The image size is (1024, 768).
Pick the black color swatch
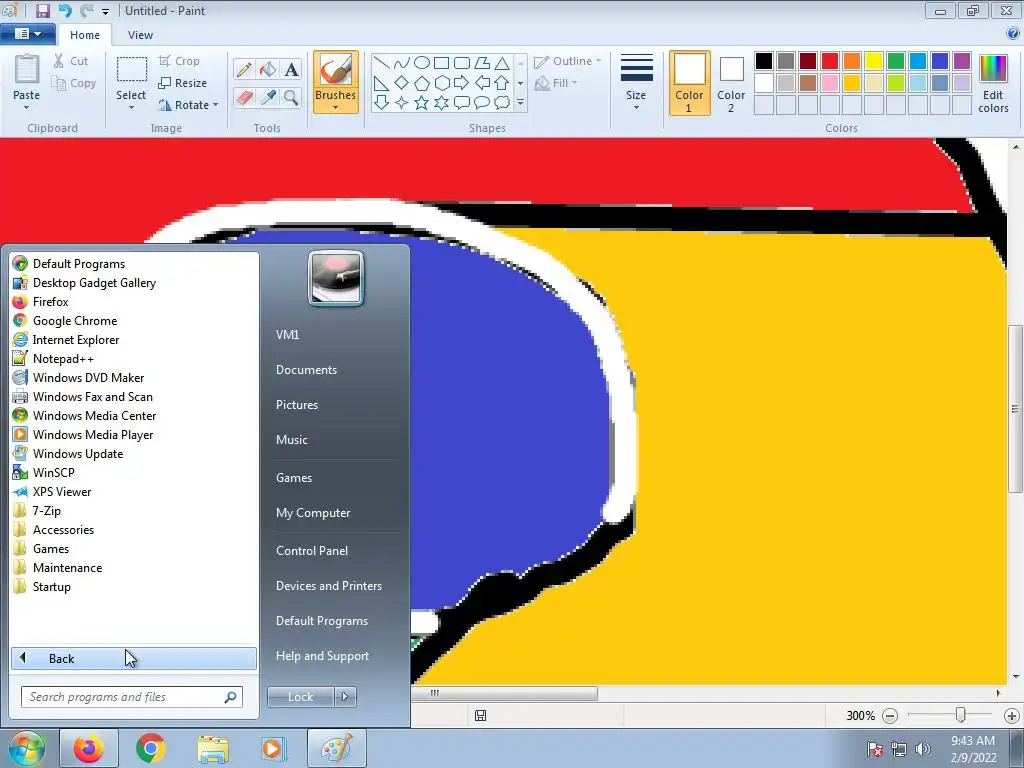click(764, 61)
